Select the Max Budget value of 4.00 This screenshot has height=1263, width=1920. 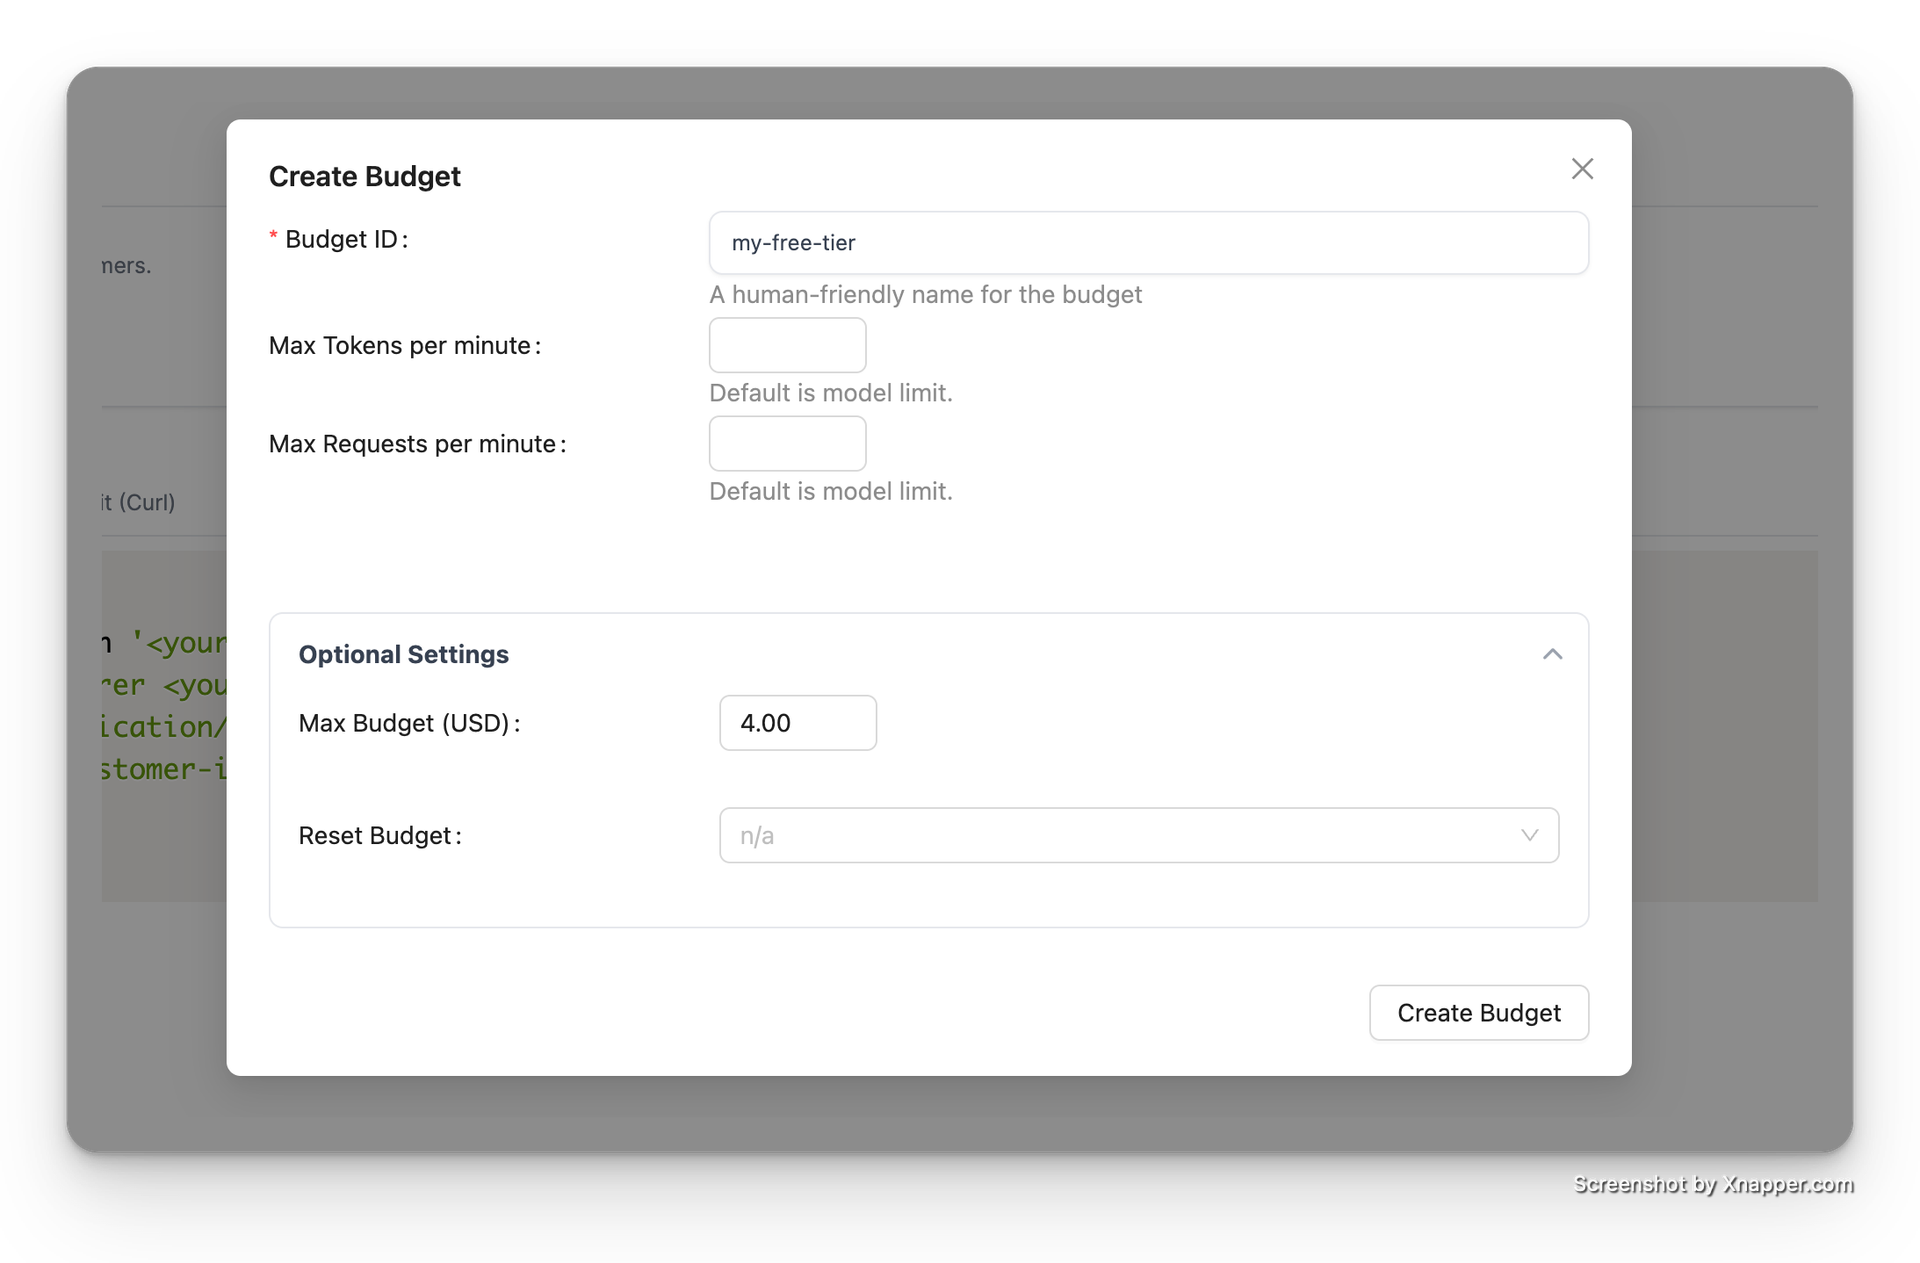pyautogui.click(x=797, y=722)
